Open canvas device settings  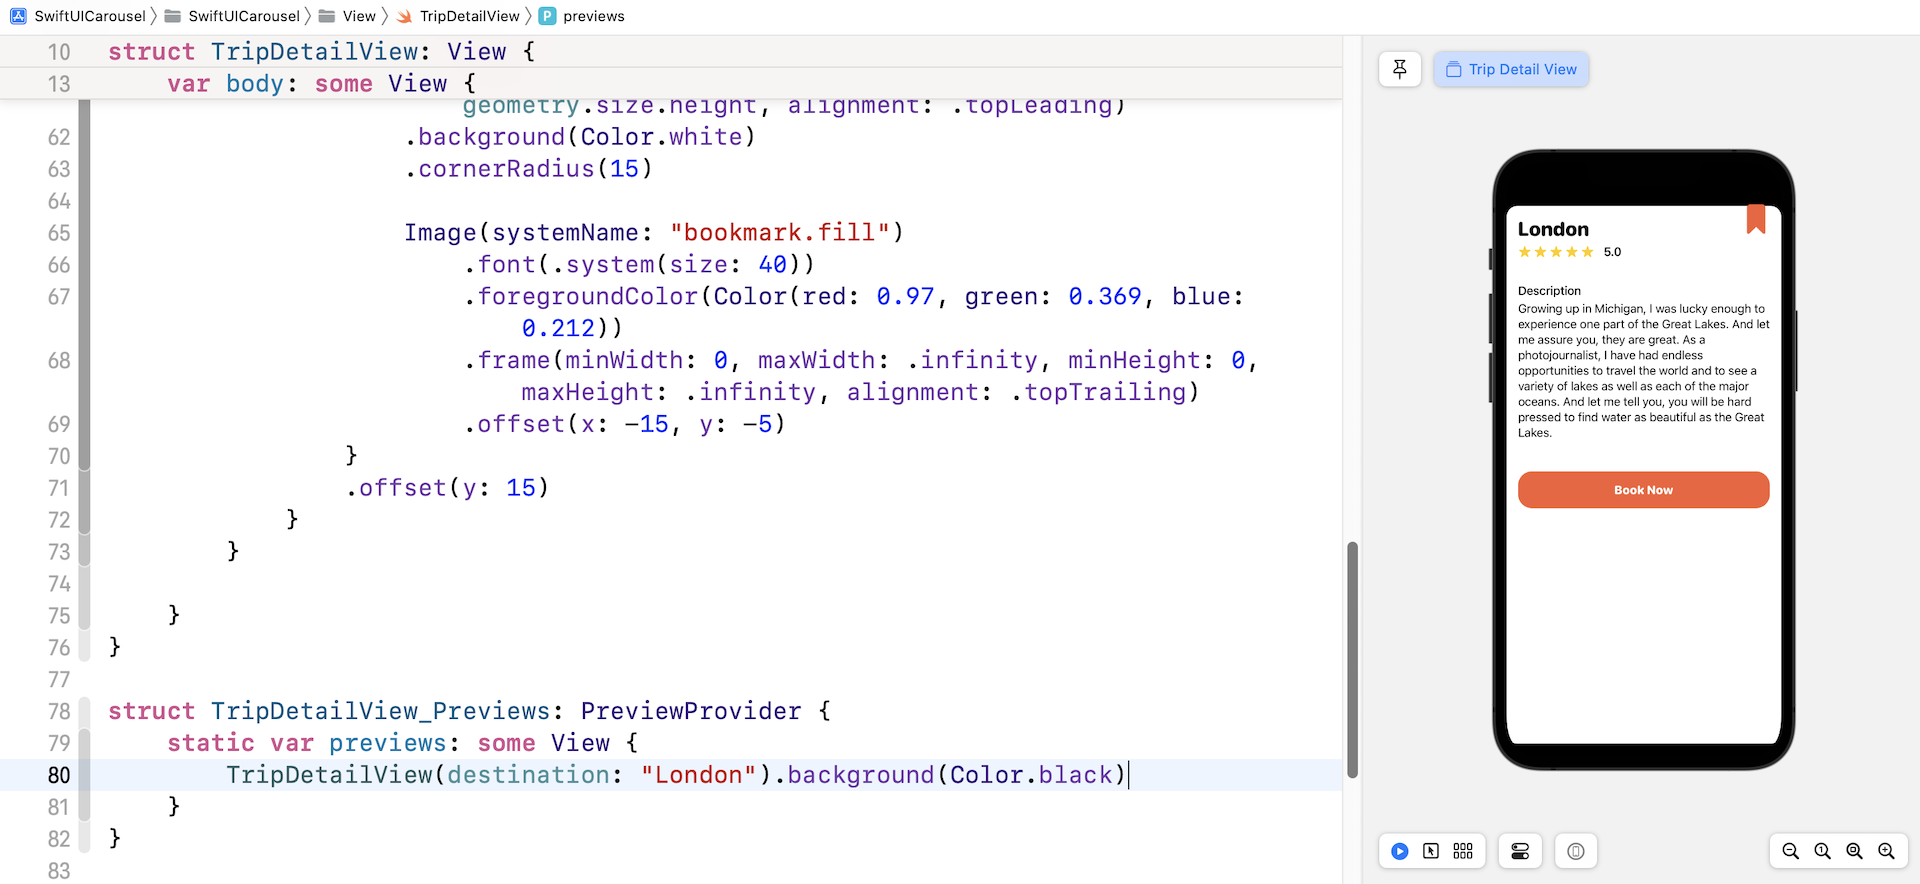coord(1520,851)
